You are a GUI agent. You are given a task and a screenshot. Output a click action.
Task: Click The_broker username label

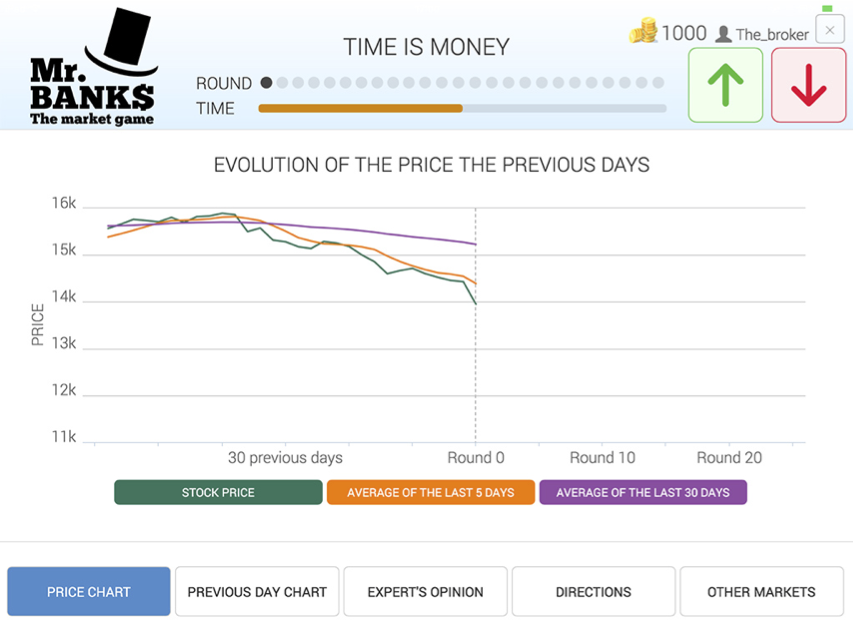pyautogui.click(x=772, y=35)
